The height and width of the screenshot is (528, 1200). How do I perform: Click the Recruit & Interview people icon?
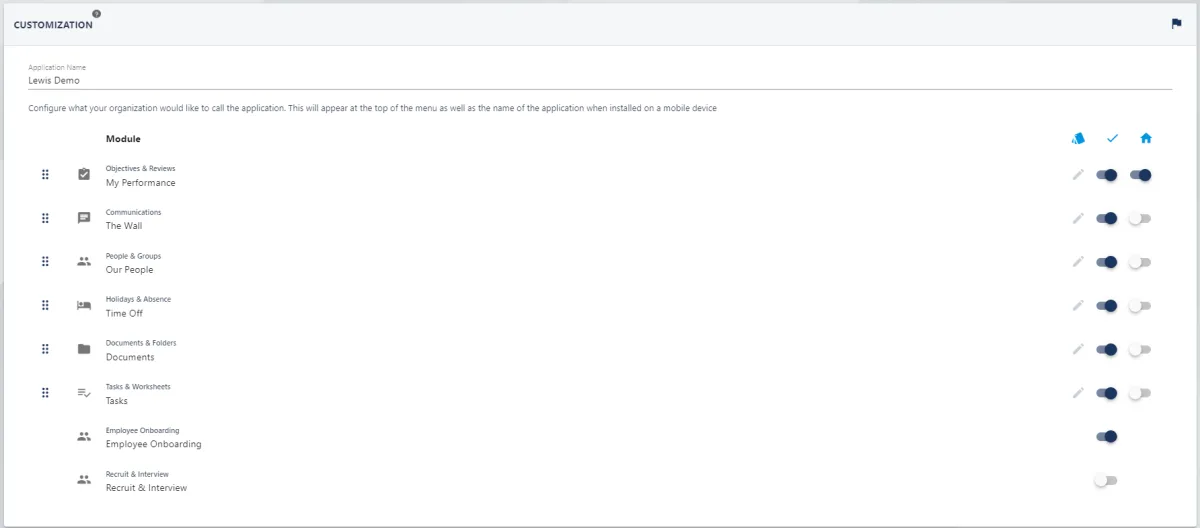[x=84, y=480]
